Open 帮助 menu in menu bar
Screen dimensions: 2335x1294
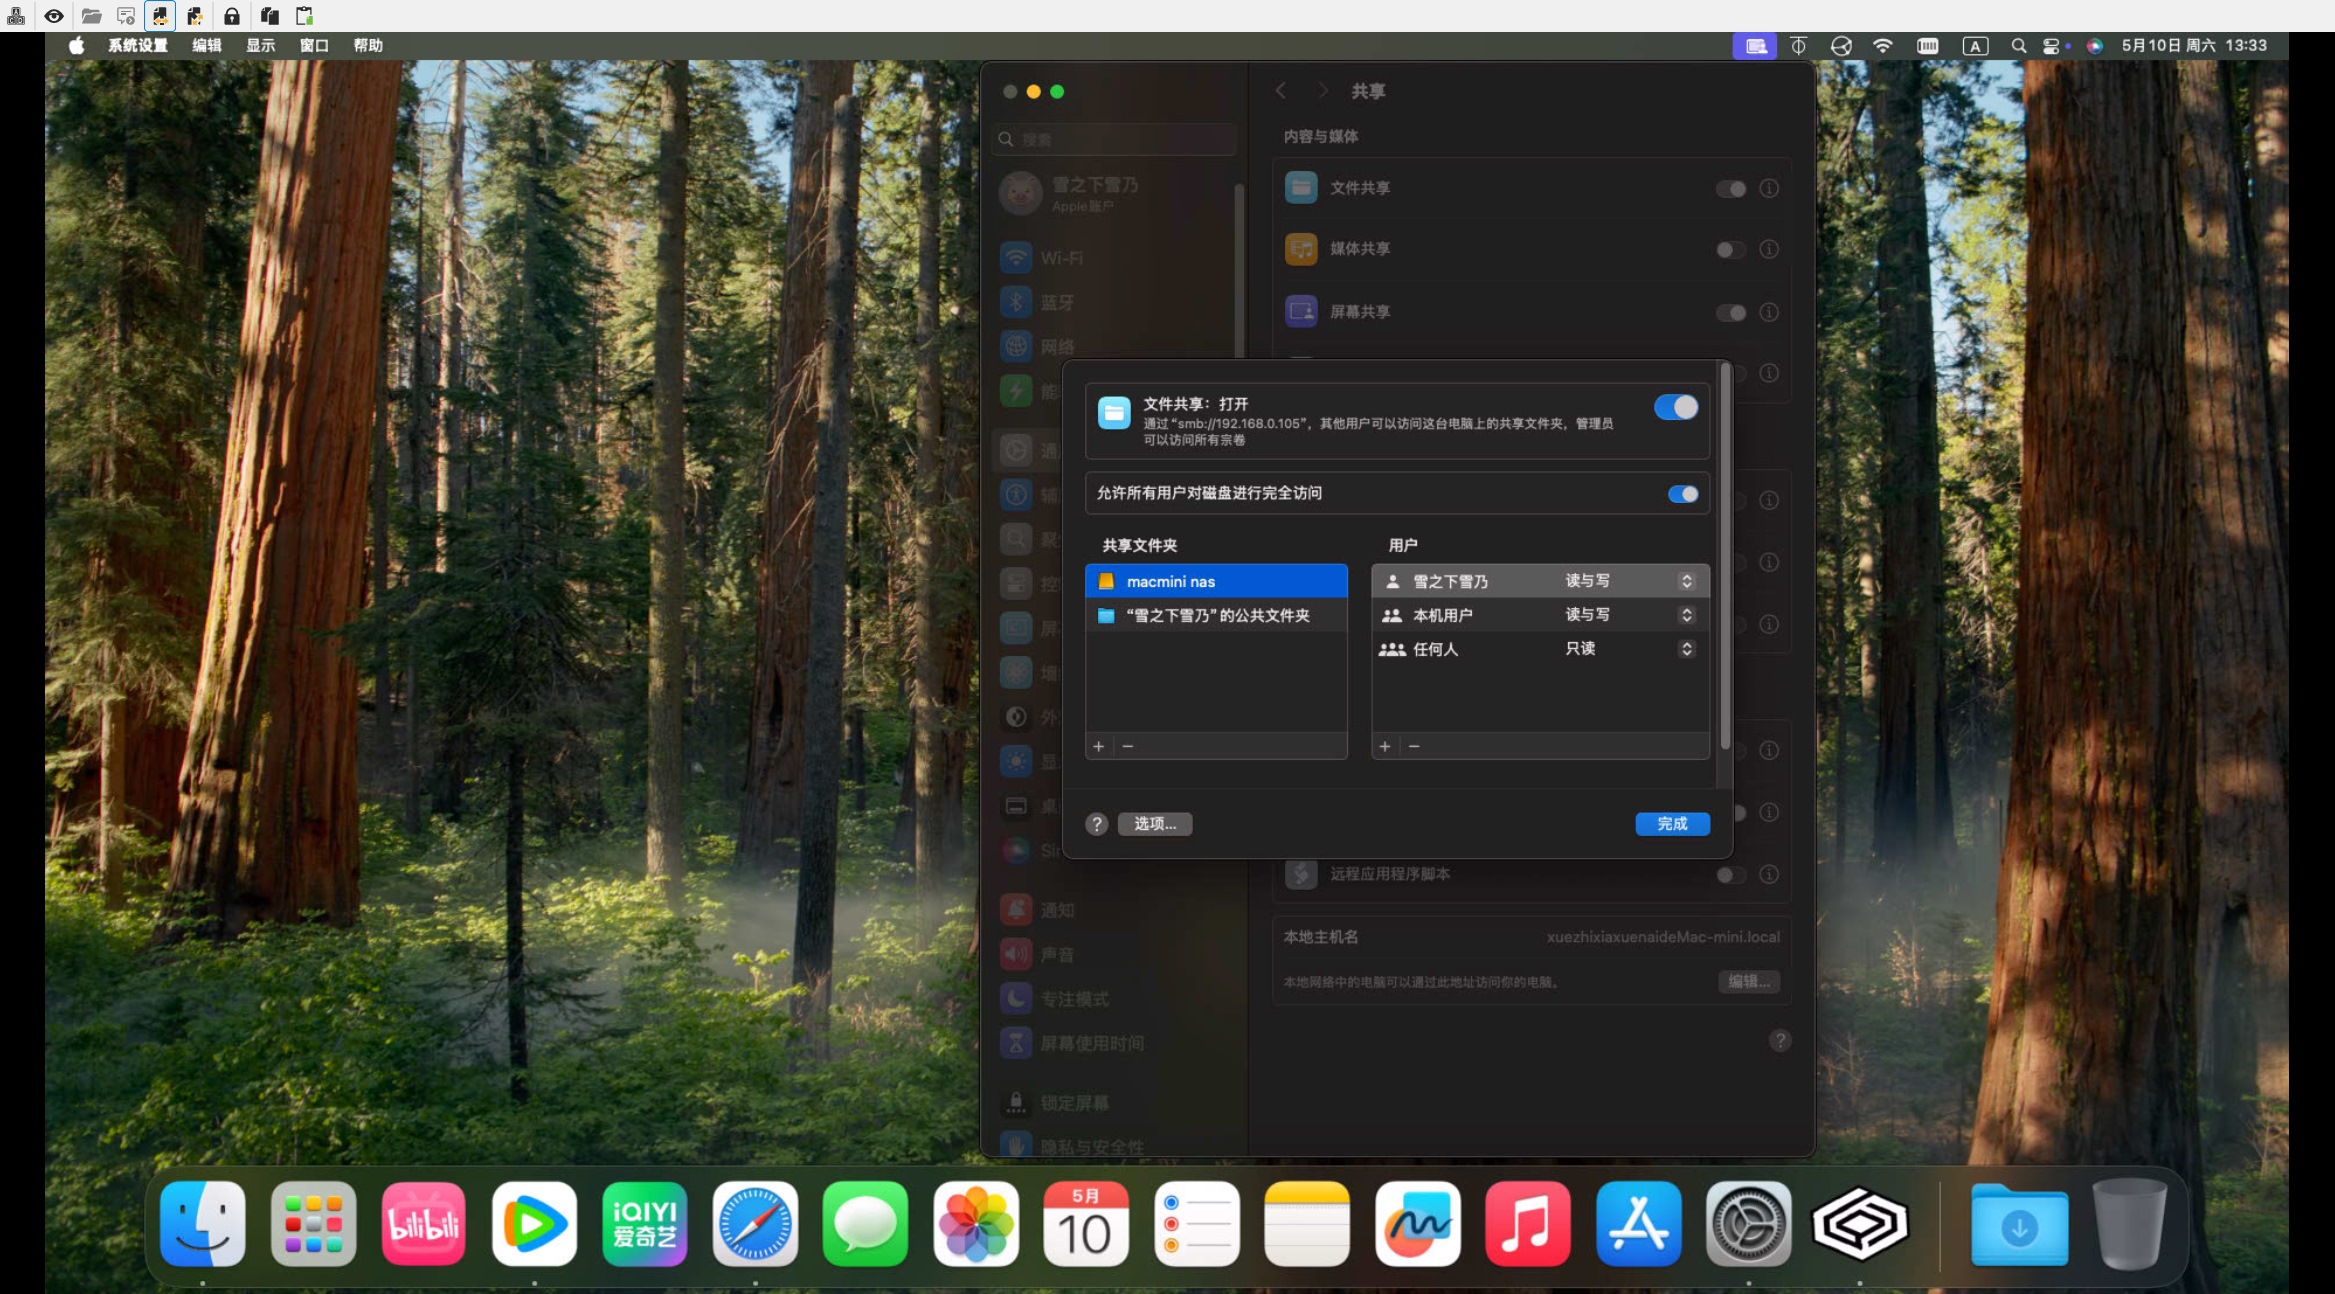click(x=368, y=46)
